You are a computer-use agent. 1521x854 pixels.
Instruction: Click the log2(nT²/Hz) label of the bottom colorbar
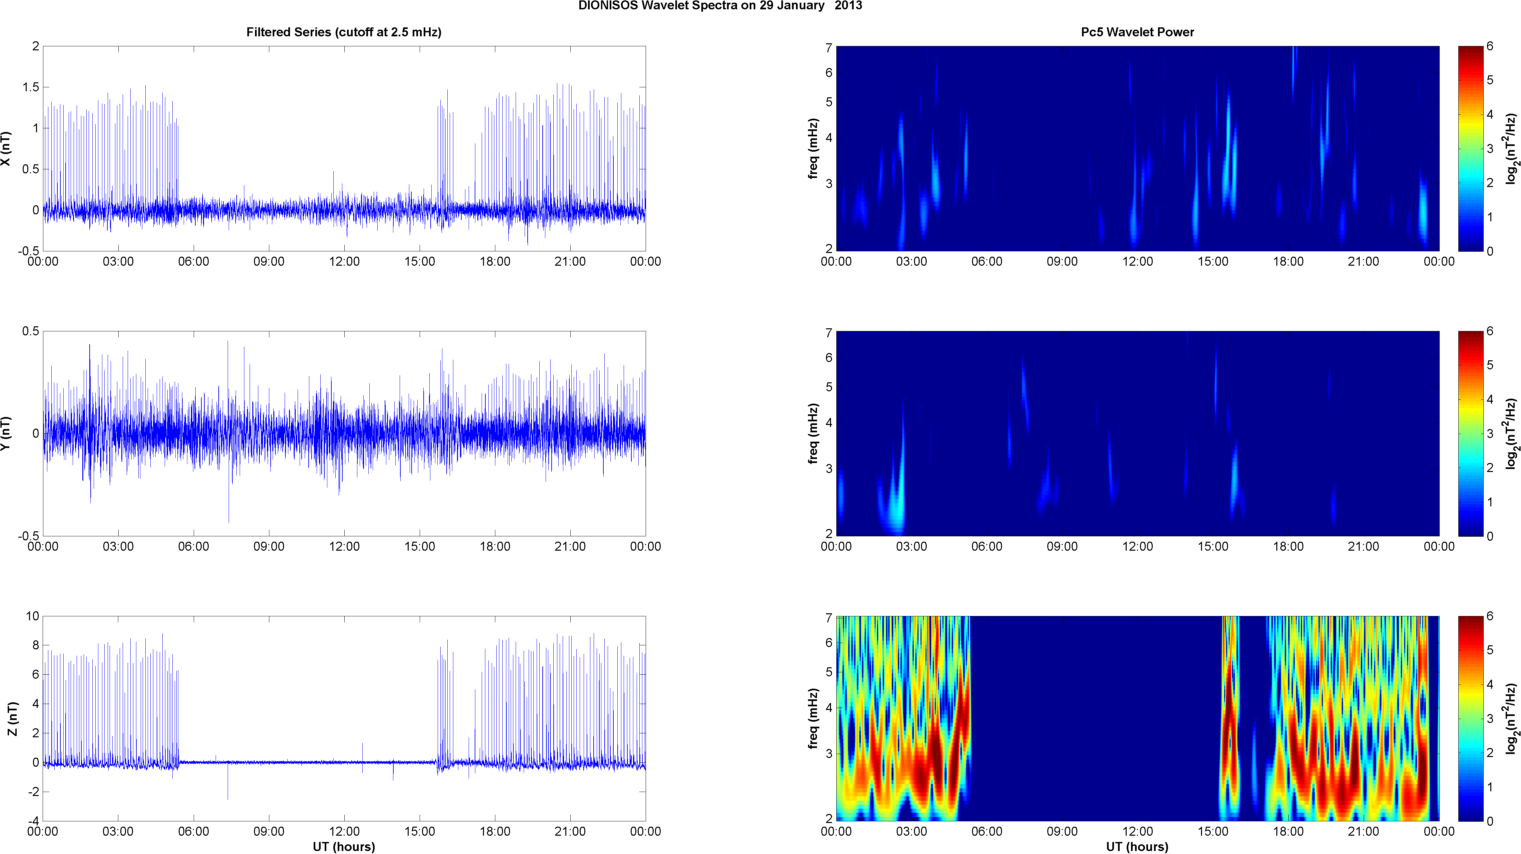pos(1512,719)
